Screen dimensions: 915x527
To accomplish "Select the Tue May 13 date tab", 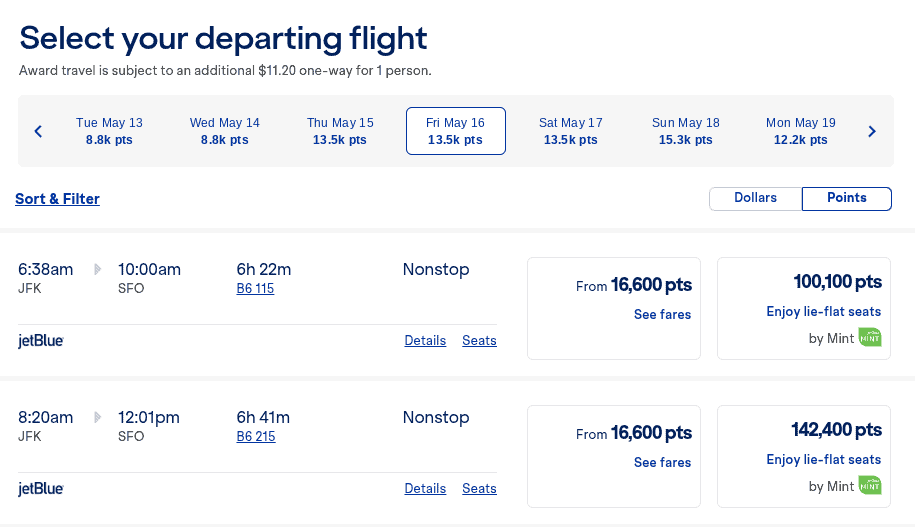I will click(109, 131).
